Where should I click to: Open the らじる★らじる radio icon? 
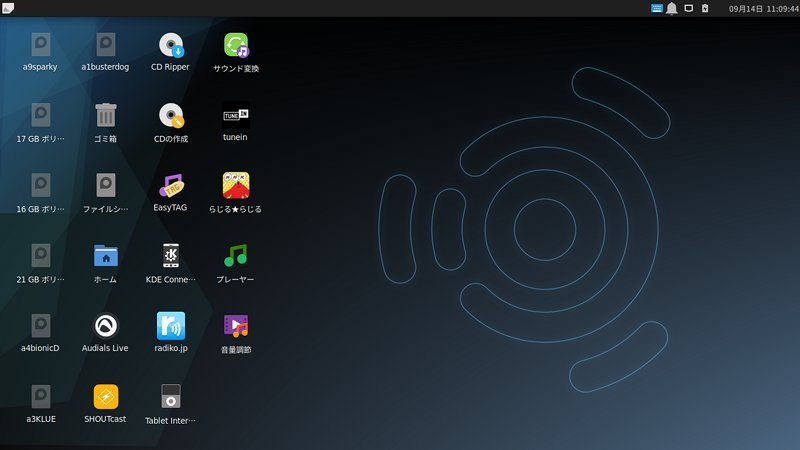click(x=236, y=186)
